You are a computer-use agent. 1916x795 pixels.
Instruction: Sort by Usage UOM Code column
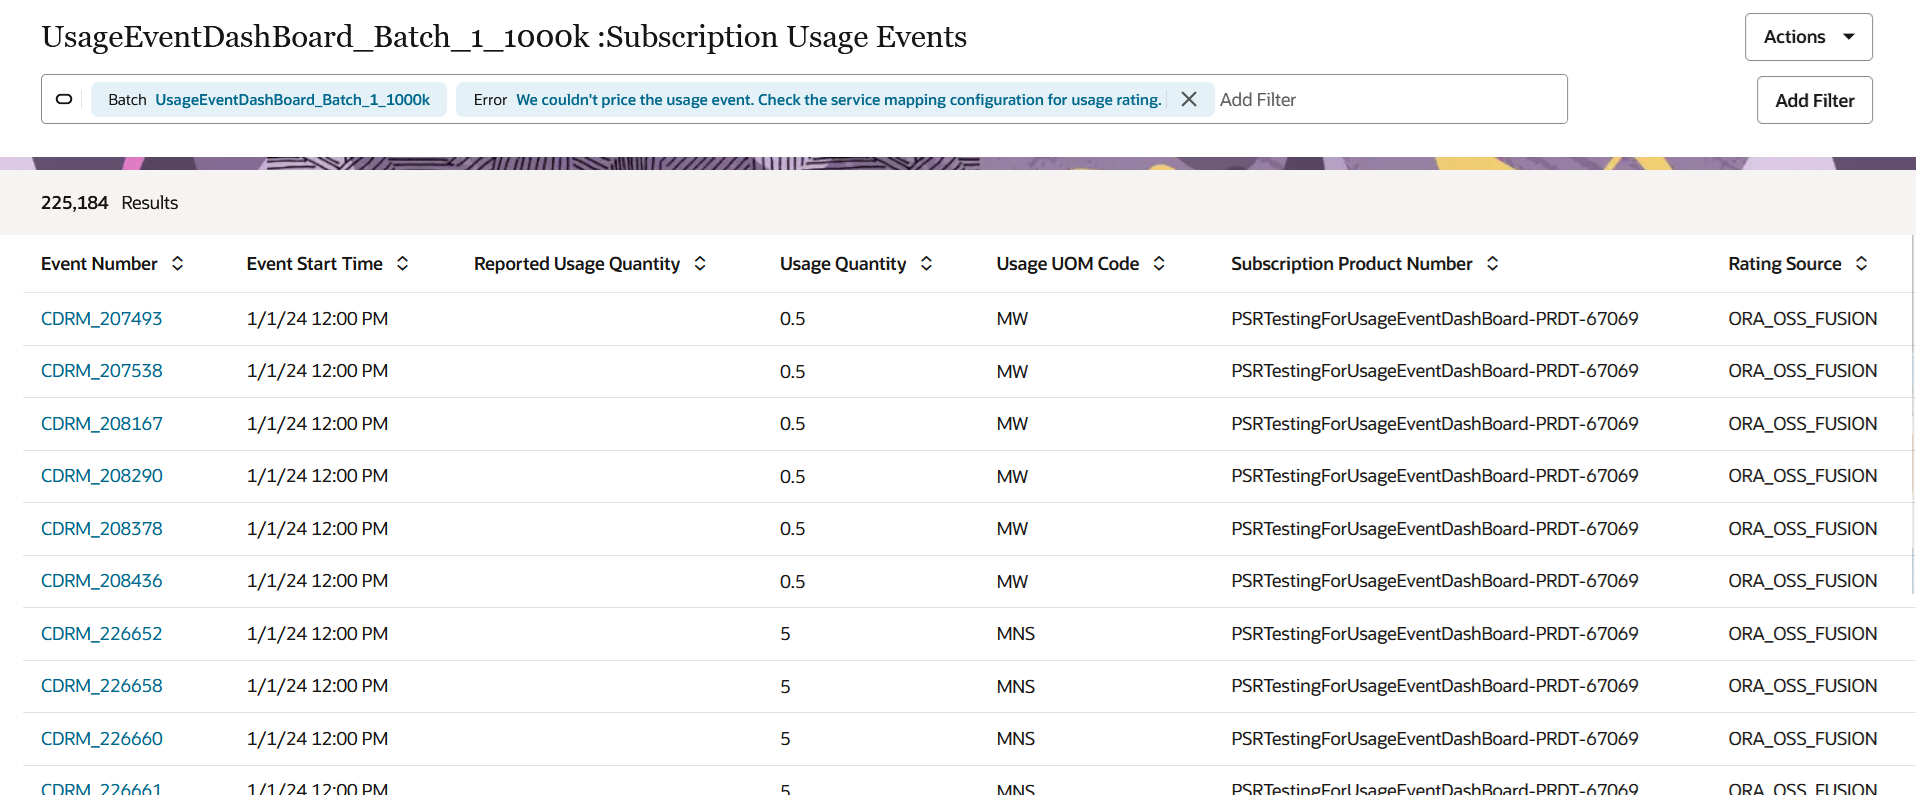point(1159,263)
